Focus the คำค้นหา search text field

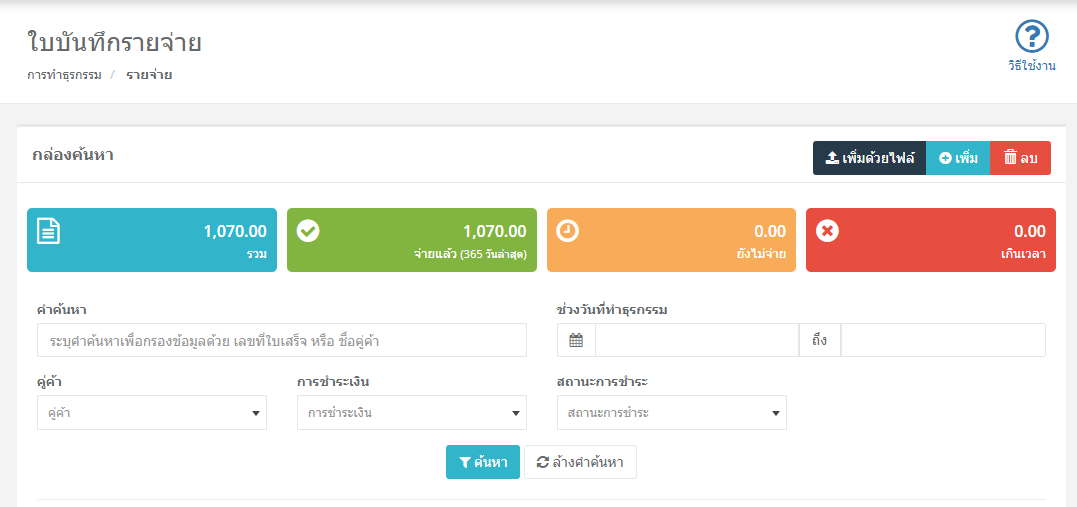coord(282,340)
